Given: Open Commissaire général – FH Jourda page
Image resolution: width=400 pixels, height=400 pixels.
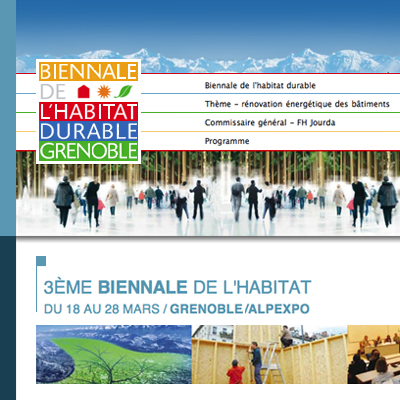Looking at the screenshot, I should point(270,123).
